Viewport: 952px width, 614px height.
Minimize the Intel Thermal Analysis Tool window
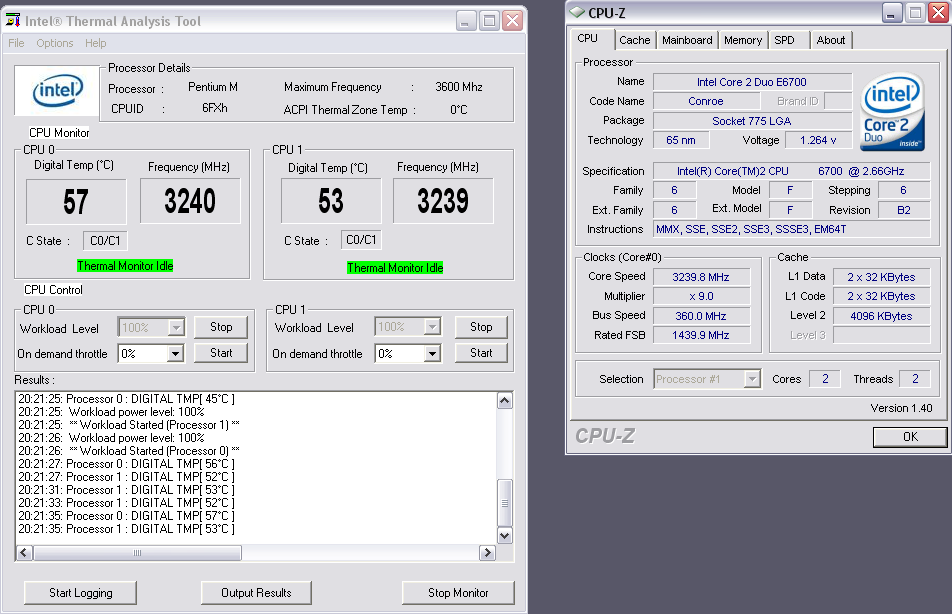pos(466,21)
